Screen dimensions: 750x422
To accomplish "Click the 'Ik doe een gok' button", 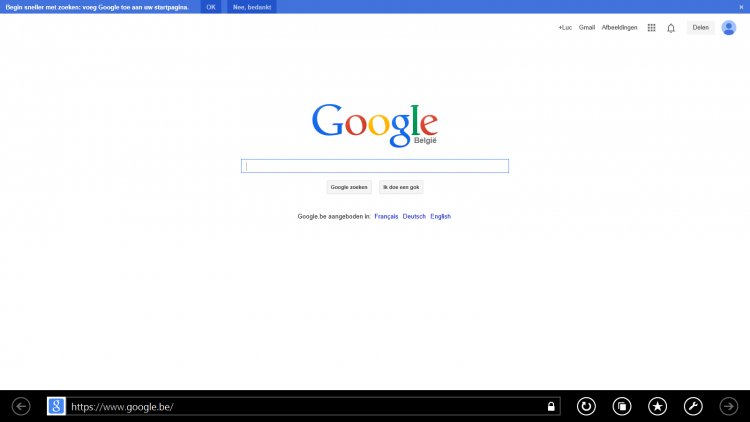I will 401,187.
